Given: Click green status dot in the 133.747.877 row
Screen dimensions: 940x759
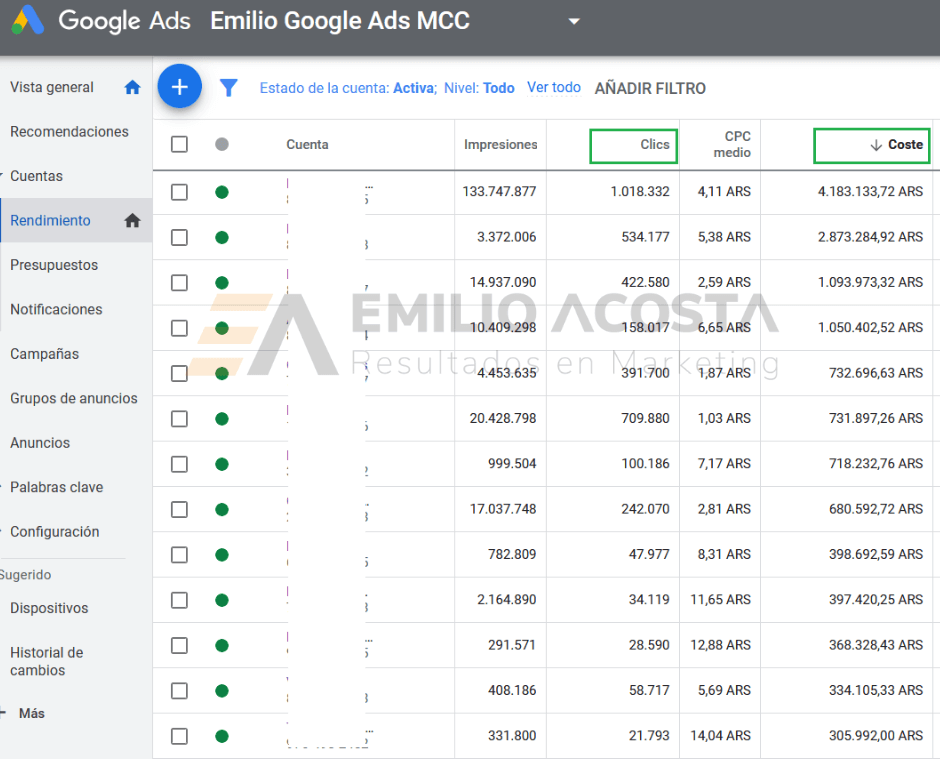Looking at the screenshot, I should click(x=222, y=192).
